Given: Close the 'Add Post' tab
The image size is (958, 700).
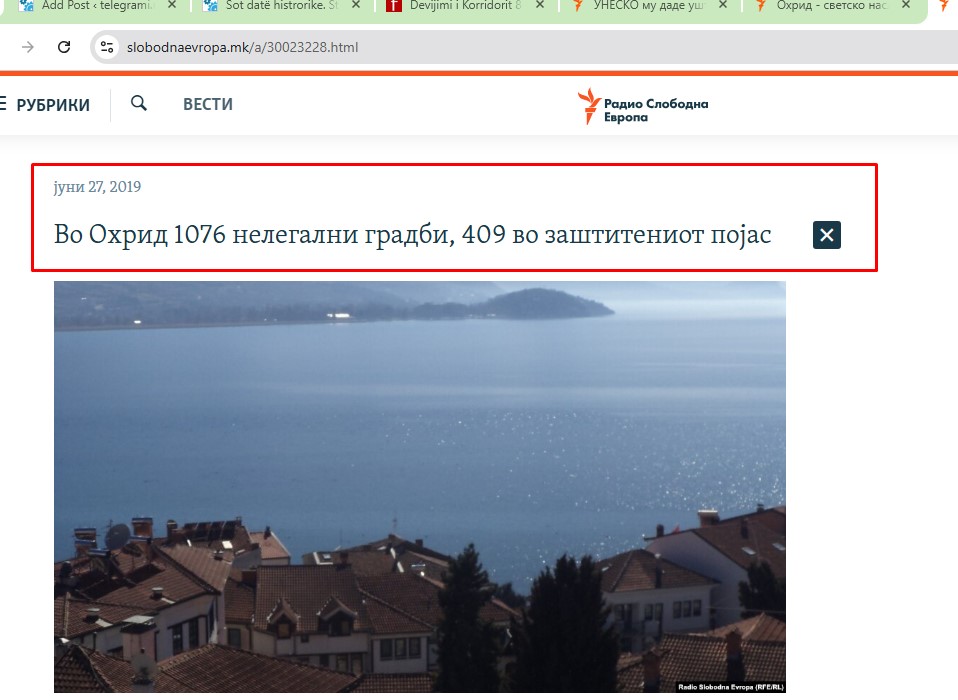Looking at the screenshot, I should tap(171, 6).
